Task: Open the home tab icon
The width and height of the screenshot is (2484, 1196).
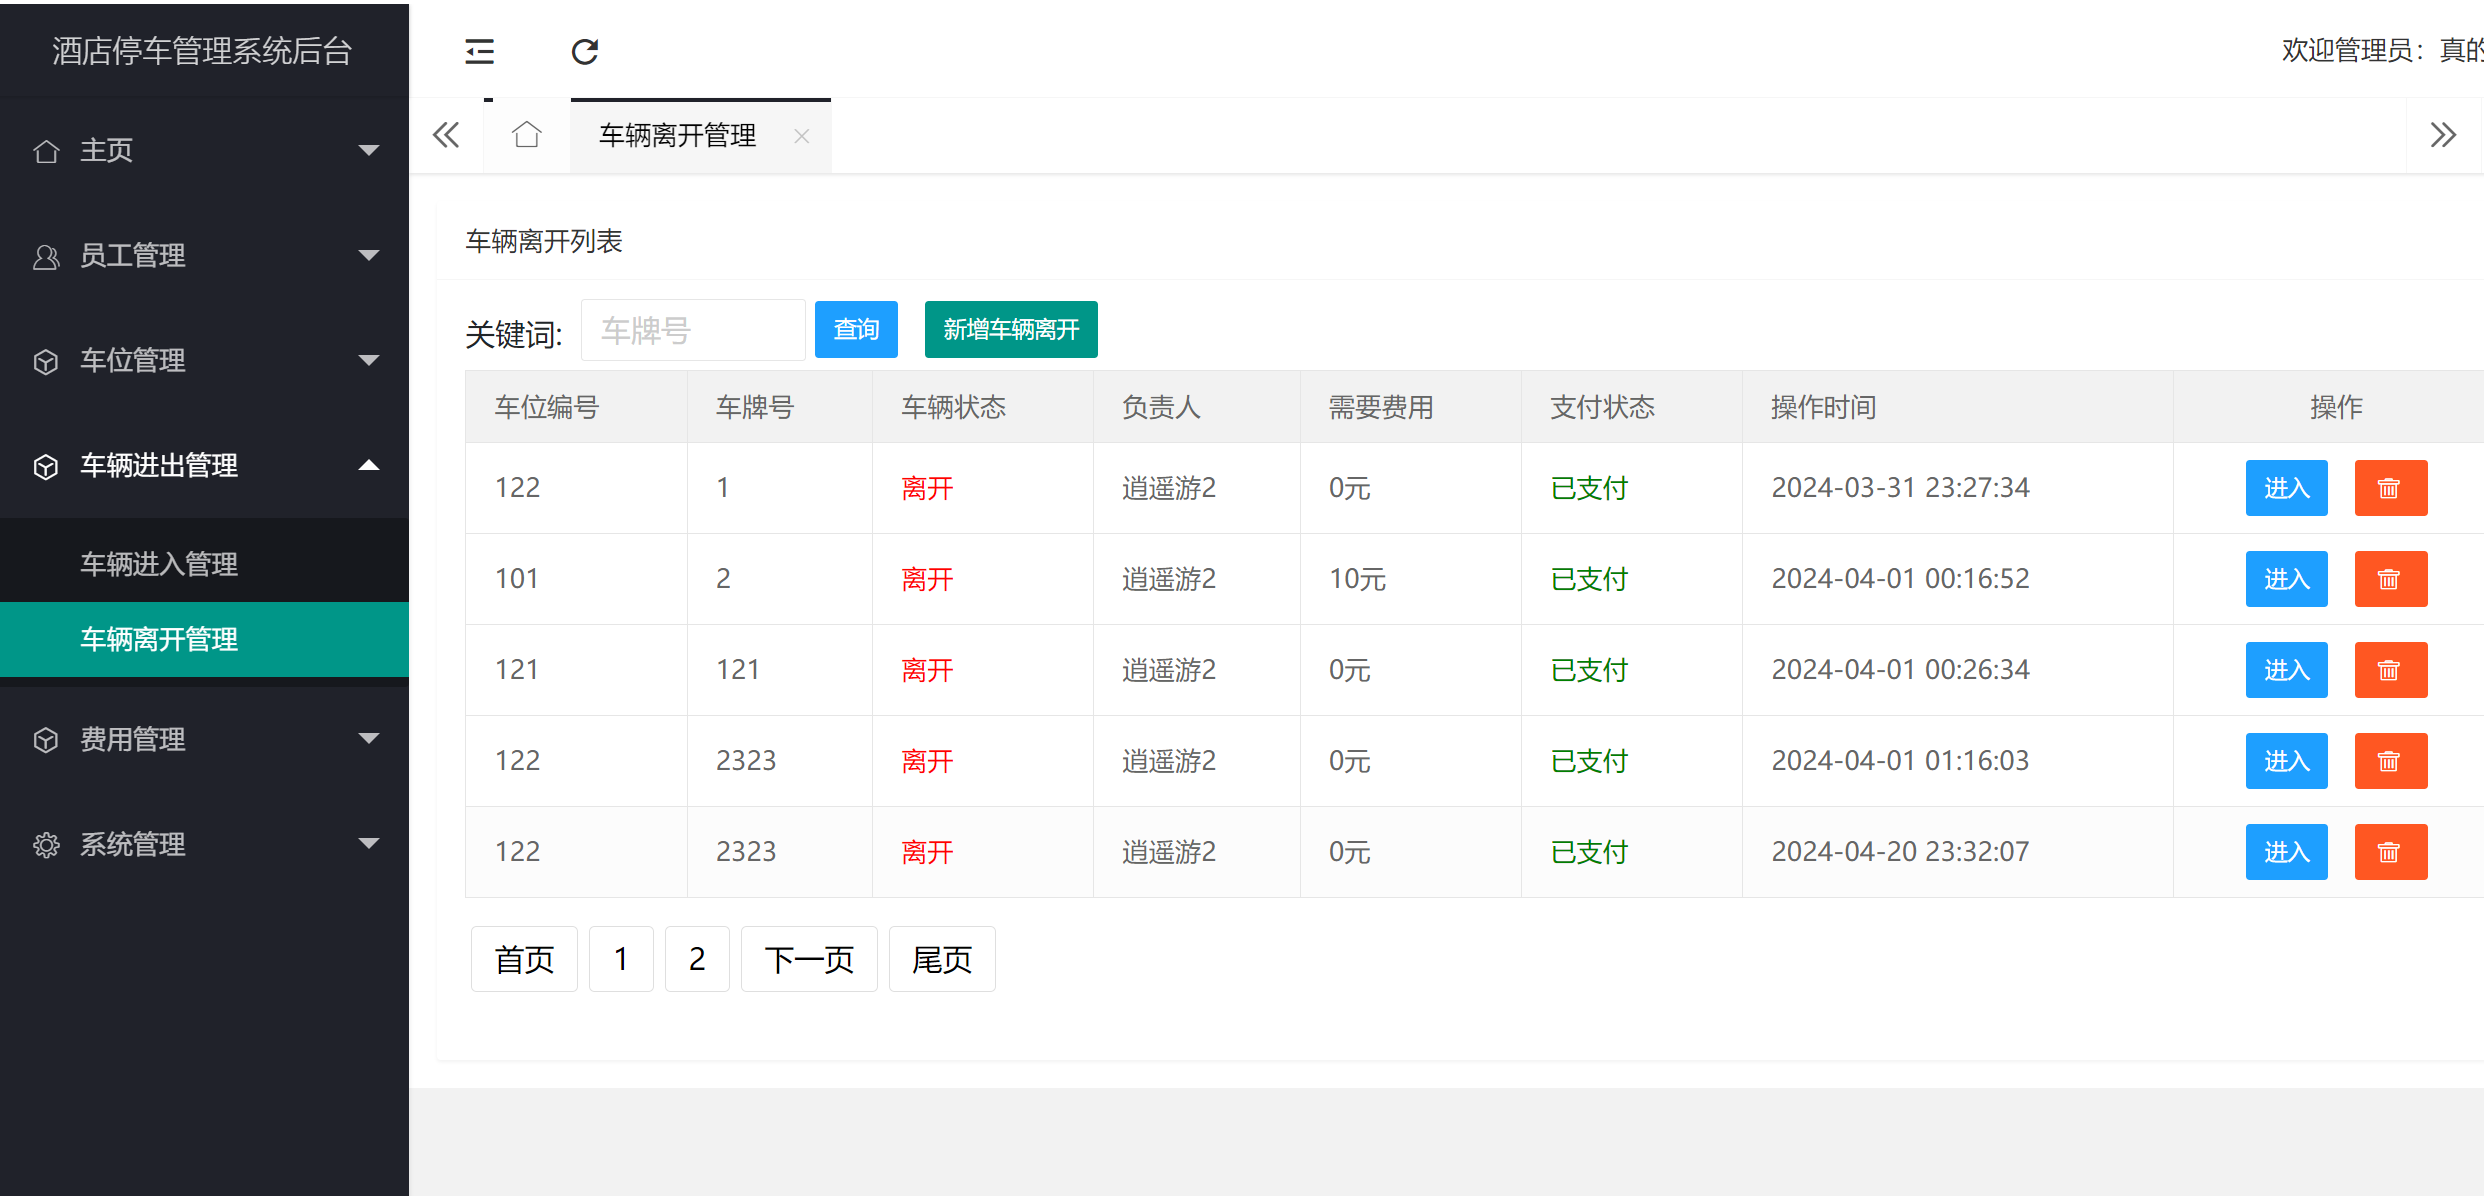Action: click(527, 135)
